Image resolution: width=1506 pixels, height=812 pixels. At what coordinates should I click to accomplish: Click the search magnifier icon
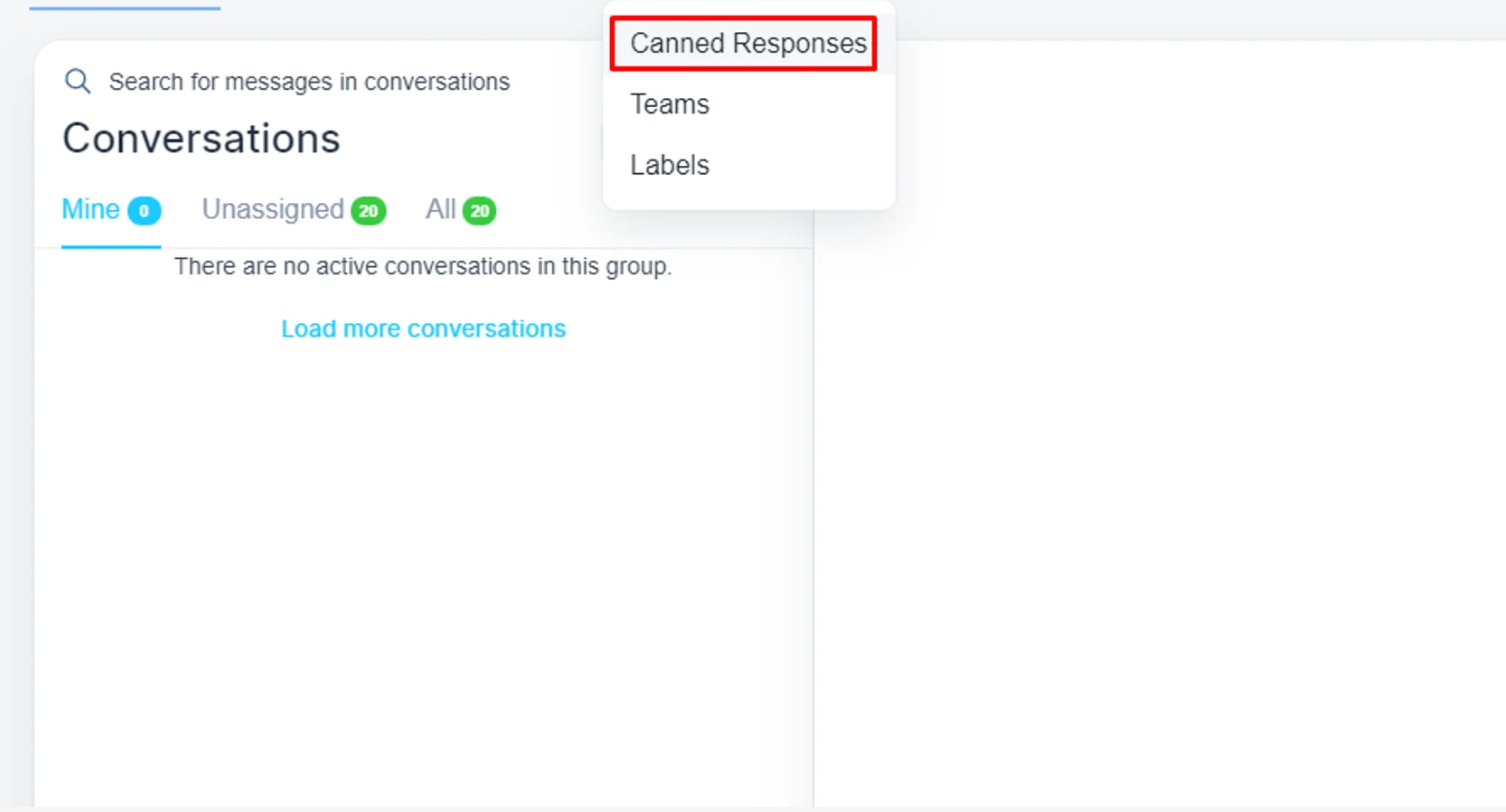tap(77, 81)
